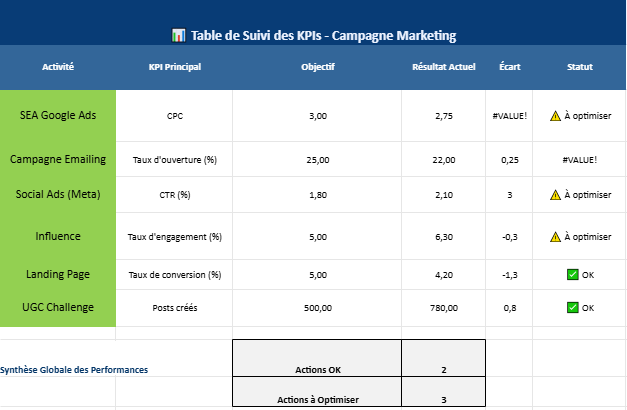The image size is (627, 410).
Task: Select the 780,00 result cell
Action: (444, 308)
